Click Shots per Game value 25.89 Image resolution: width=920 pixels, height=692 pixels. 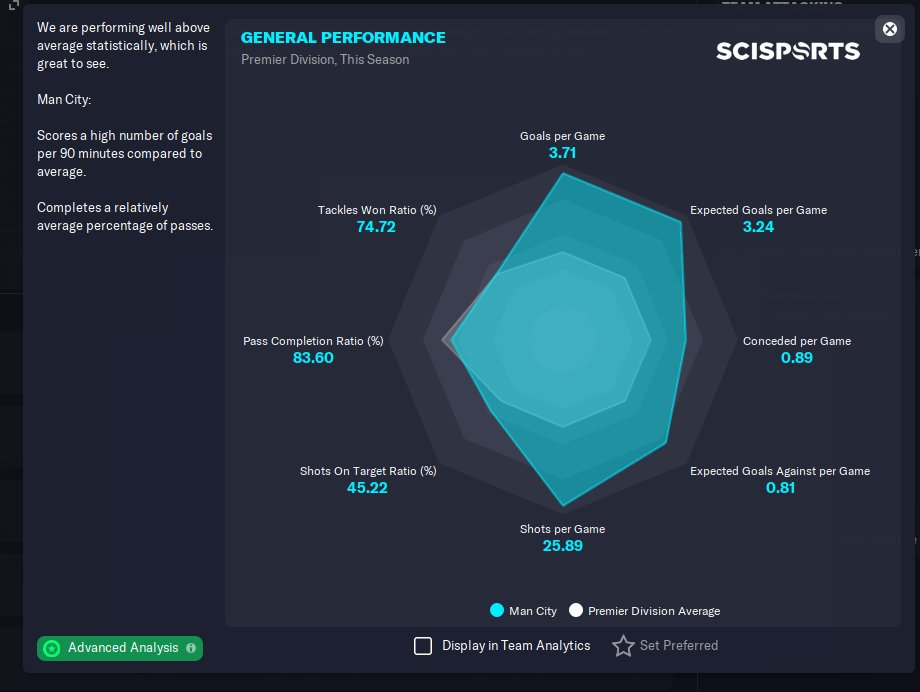pos(562,546)
